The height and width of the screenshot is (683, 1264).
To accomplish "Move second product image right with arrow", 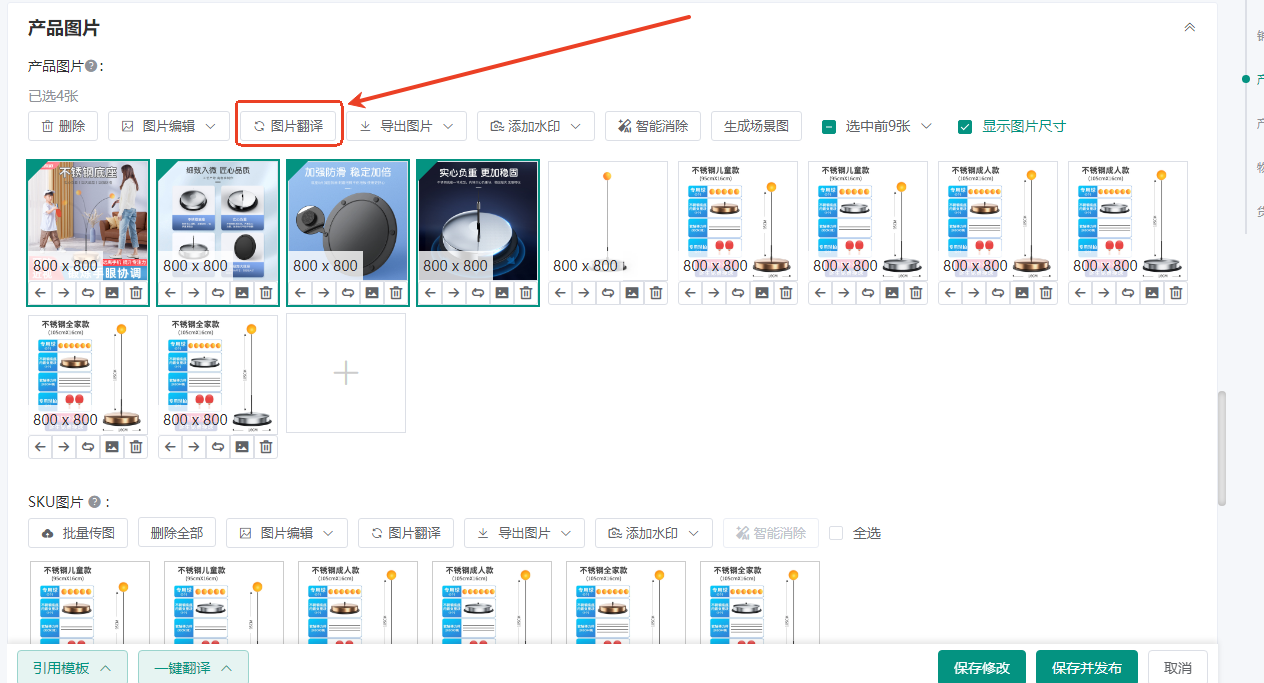I will coord(194,293).
